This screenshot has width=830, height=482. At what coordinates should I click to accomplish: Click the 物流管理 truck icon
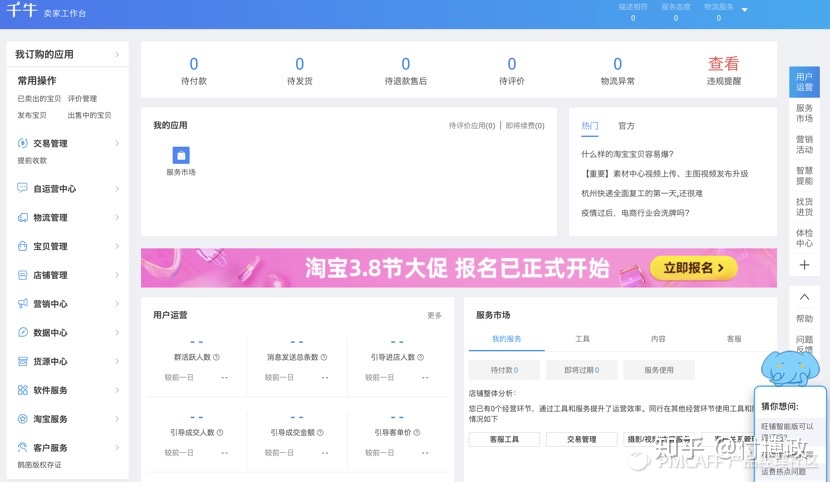(22, 217)
